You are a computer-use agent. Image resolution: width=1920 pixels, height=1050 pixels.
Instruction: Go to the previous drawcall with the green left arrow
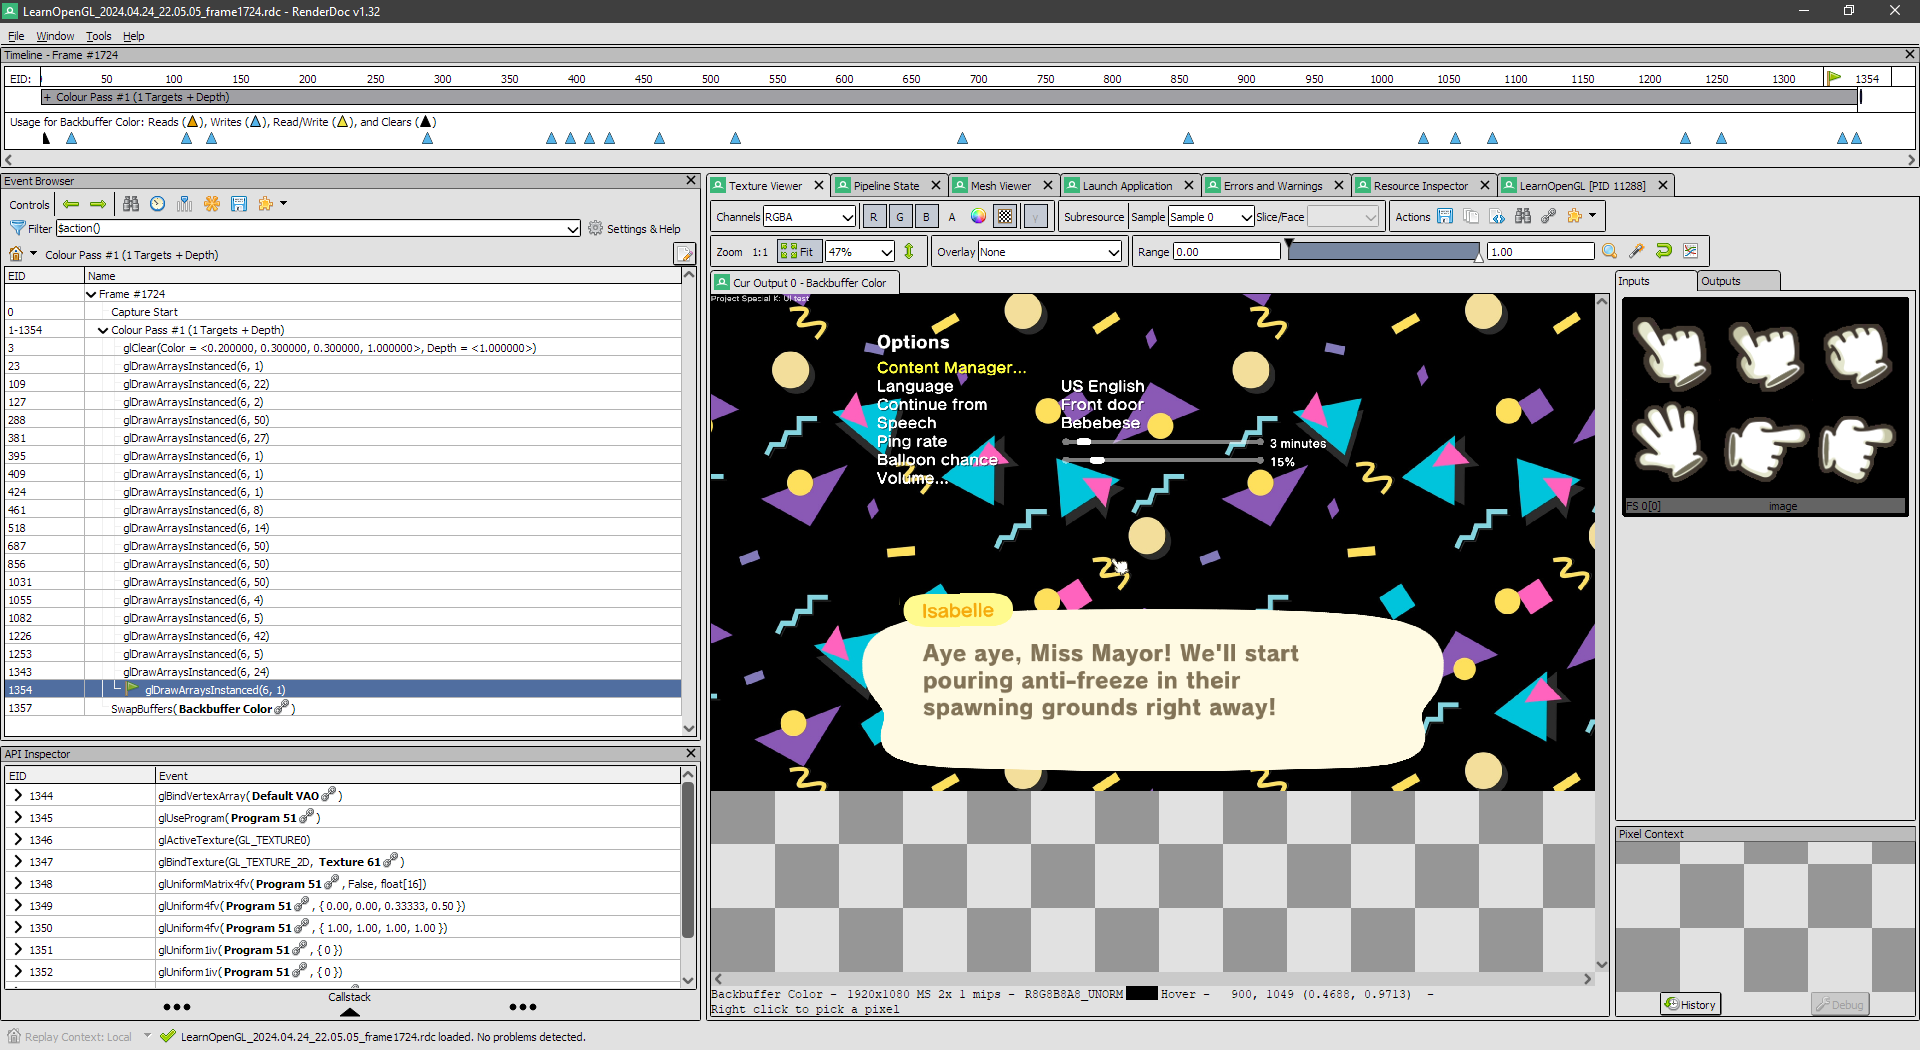click(x=71, y=204)
